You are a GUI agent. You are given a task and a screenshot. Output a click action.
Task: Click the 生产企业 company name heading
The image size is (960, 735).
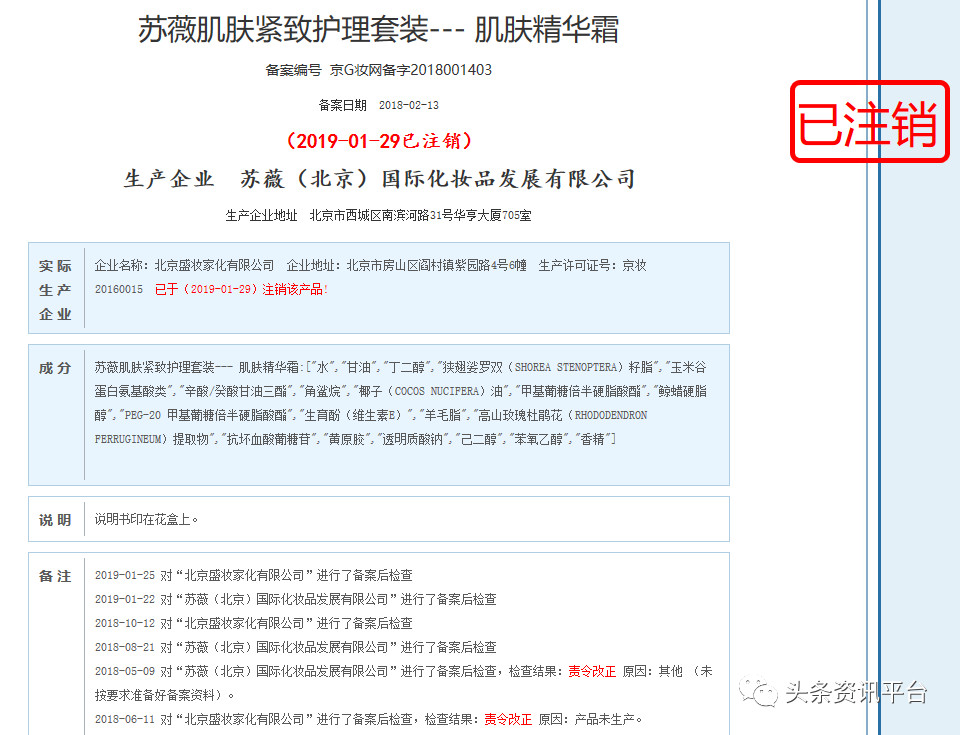[x=378, y=179]
